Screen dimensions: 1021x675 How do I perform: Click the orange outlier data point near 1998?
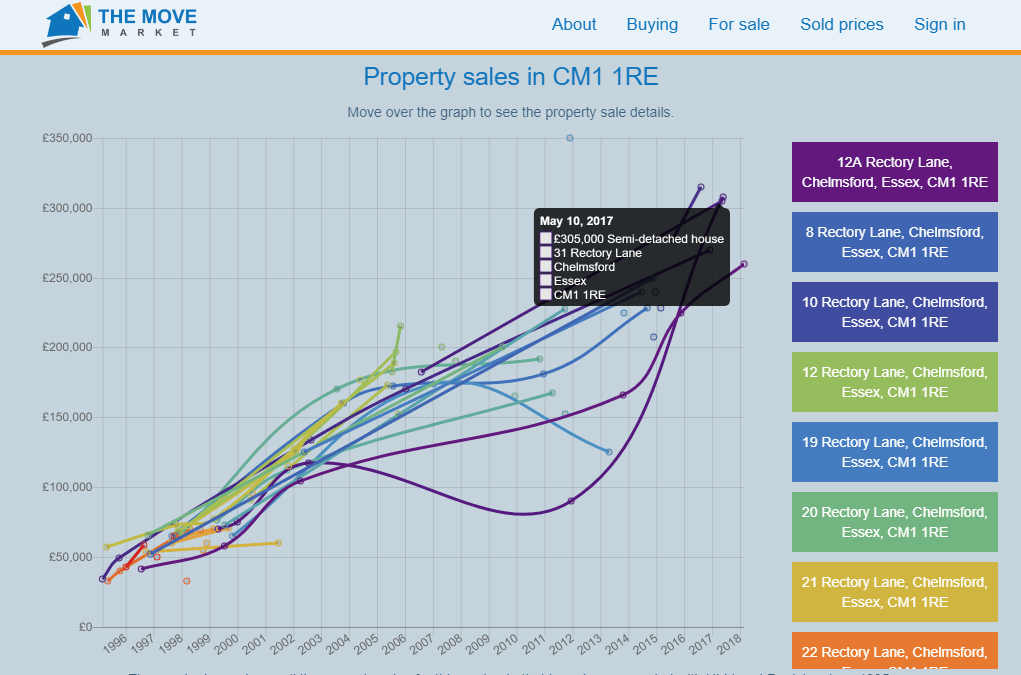click(185, 579)
